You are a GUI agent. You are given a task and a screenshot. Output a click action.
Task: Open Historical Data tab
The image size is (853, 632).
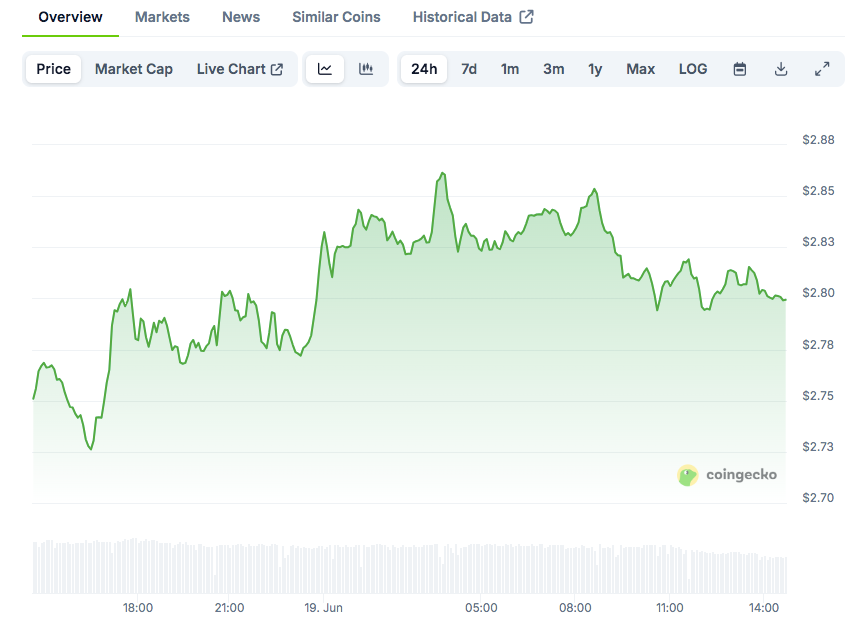473,17
